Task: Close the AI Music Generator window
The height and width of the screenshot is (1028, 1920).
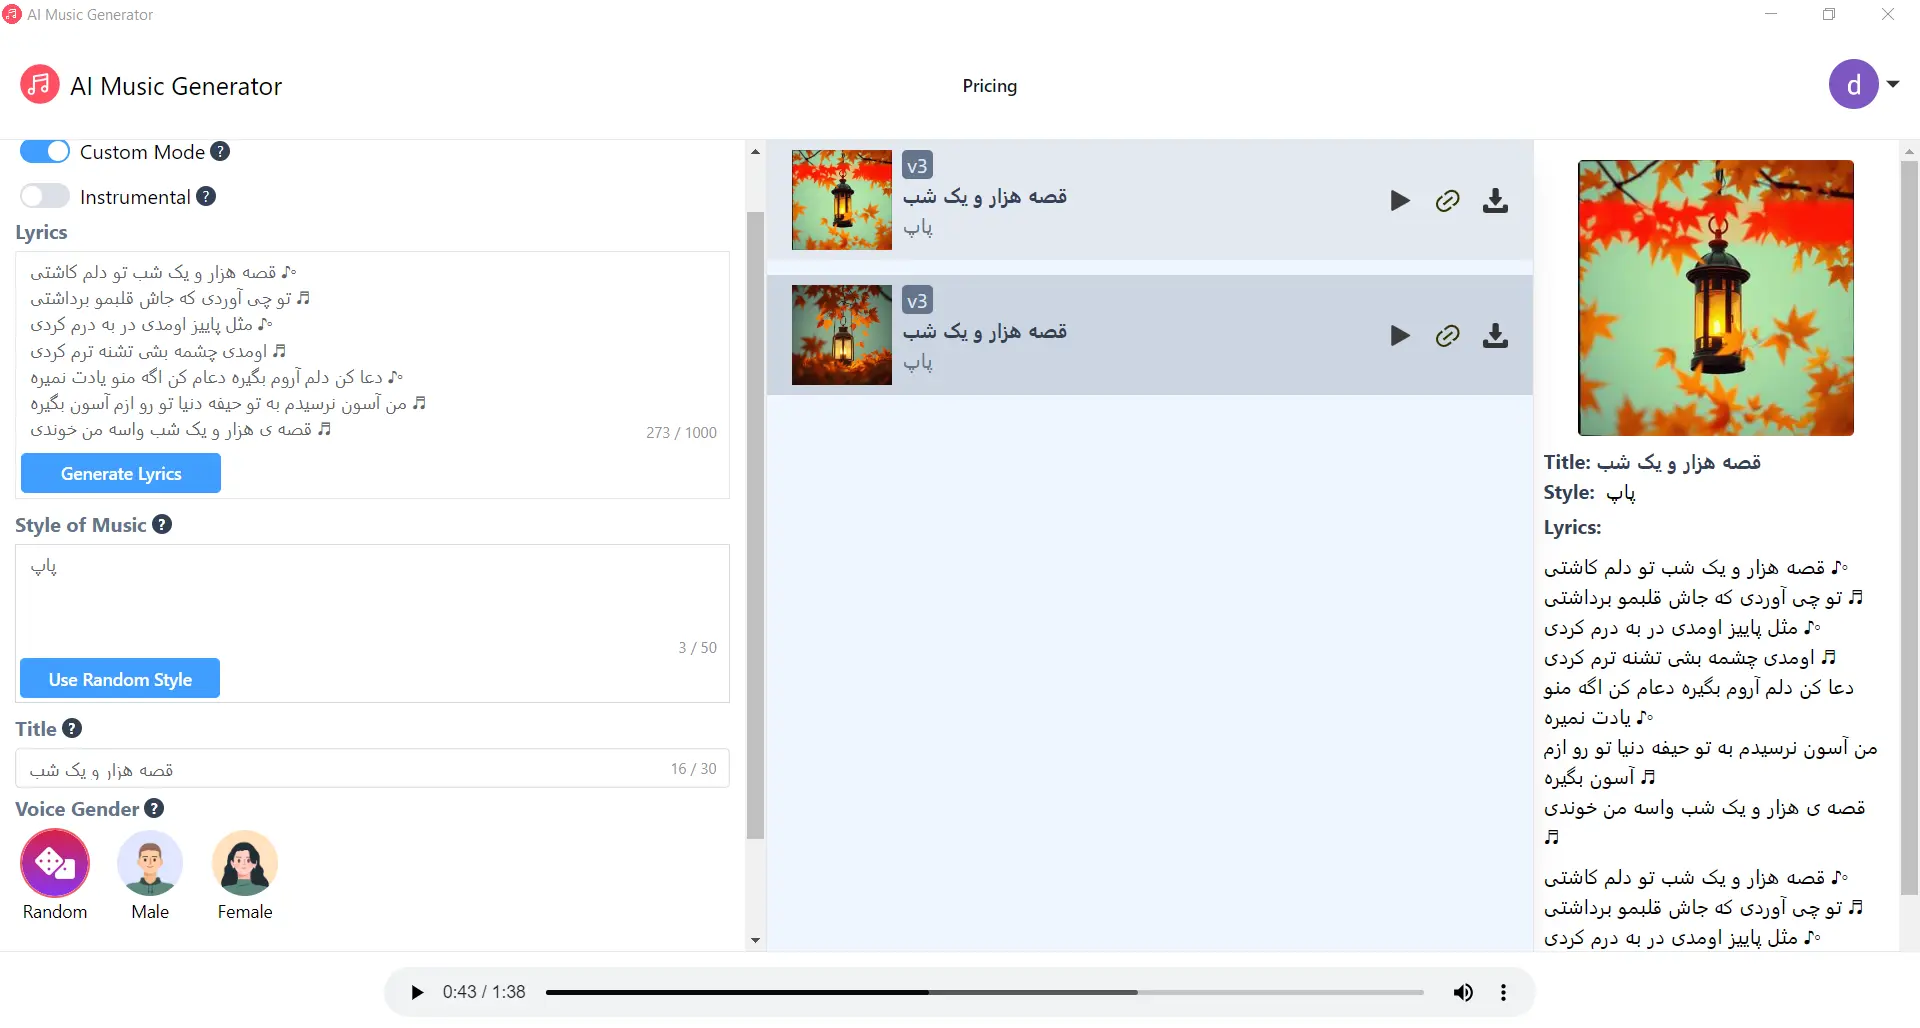Action: click(1888, 14)
